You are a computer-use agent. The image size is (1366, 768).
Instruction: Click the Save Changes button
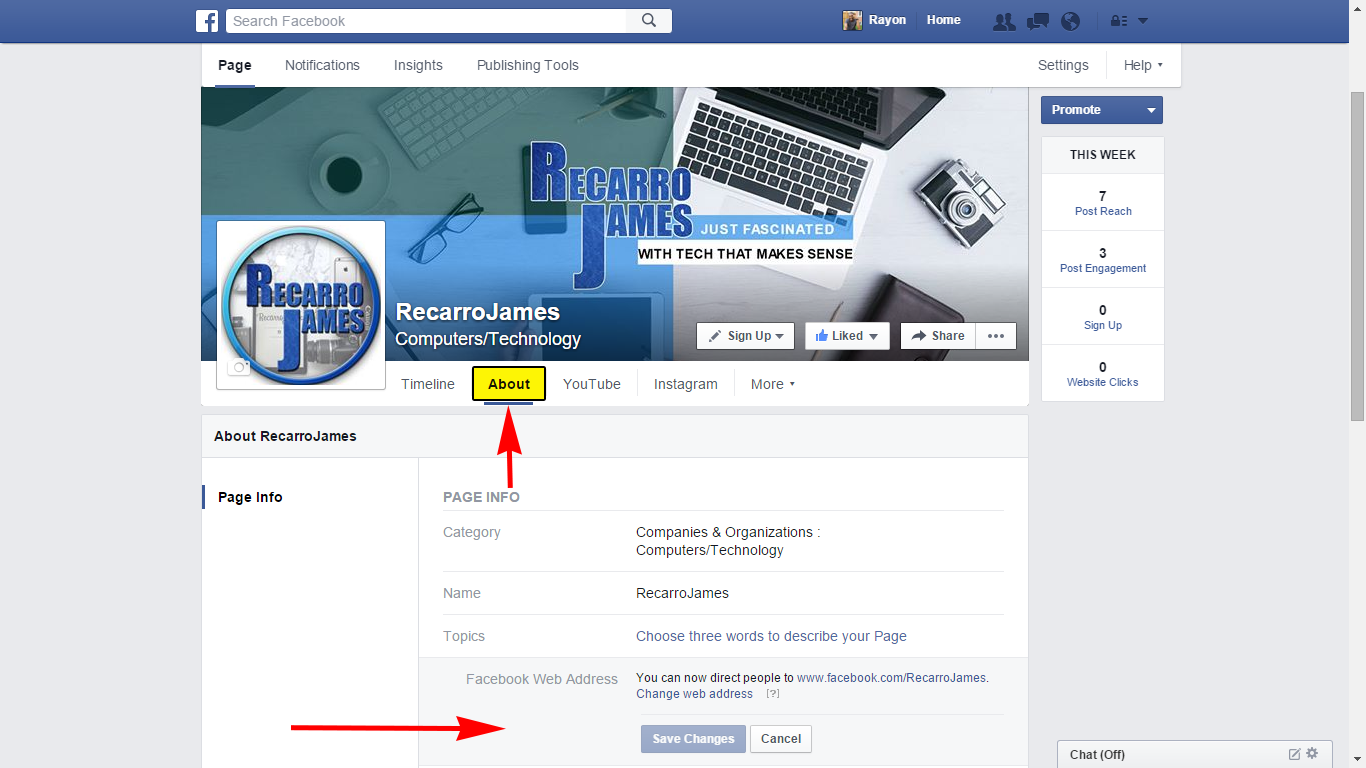click(693, 739)
